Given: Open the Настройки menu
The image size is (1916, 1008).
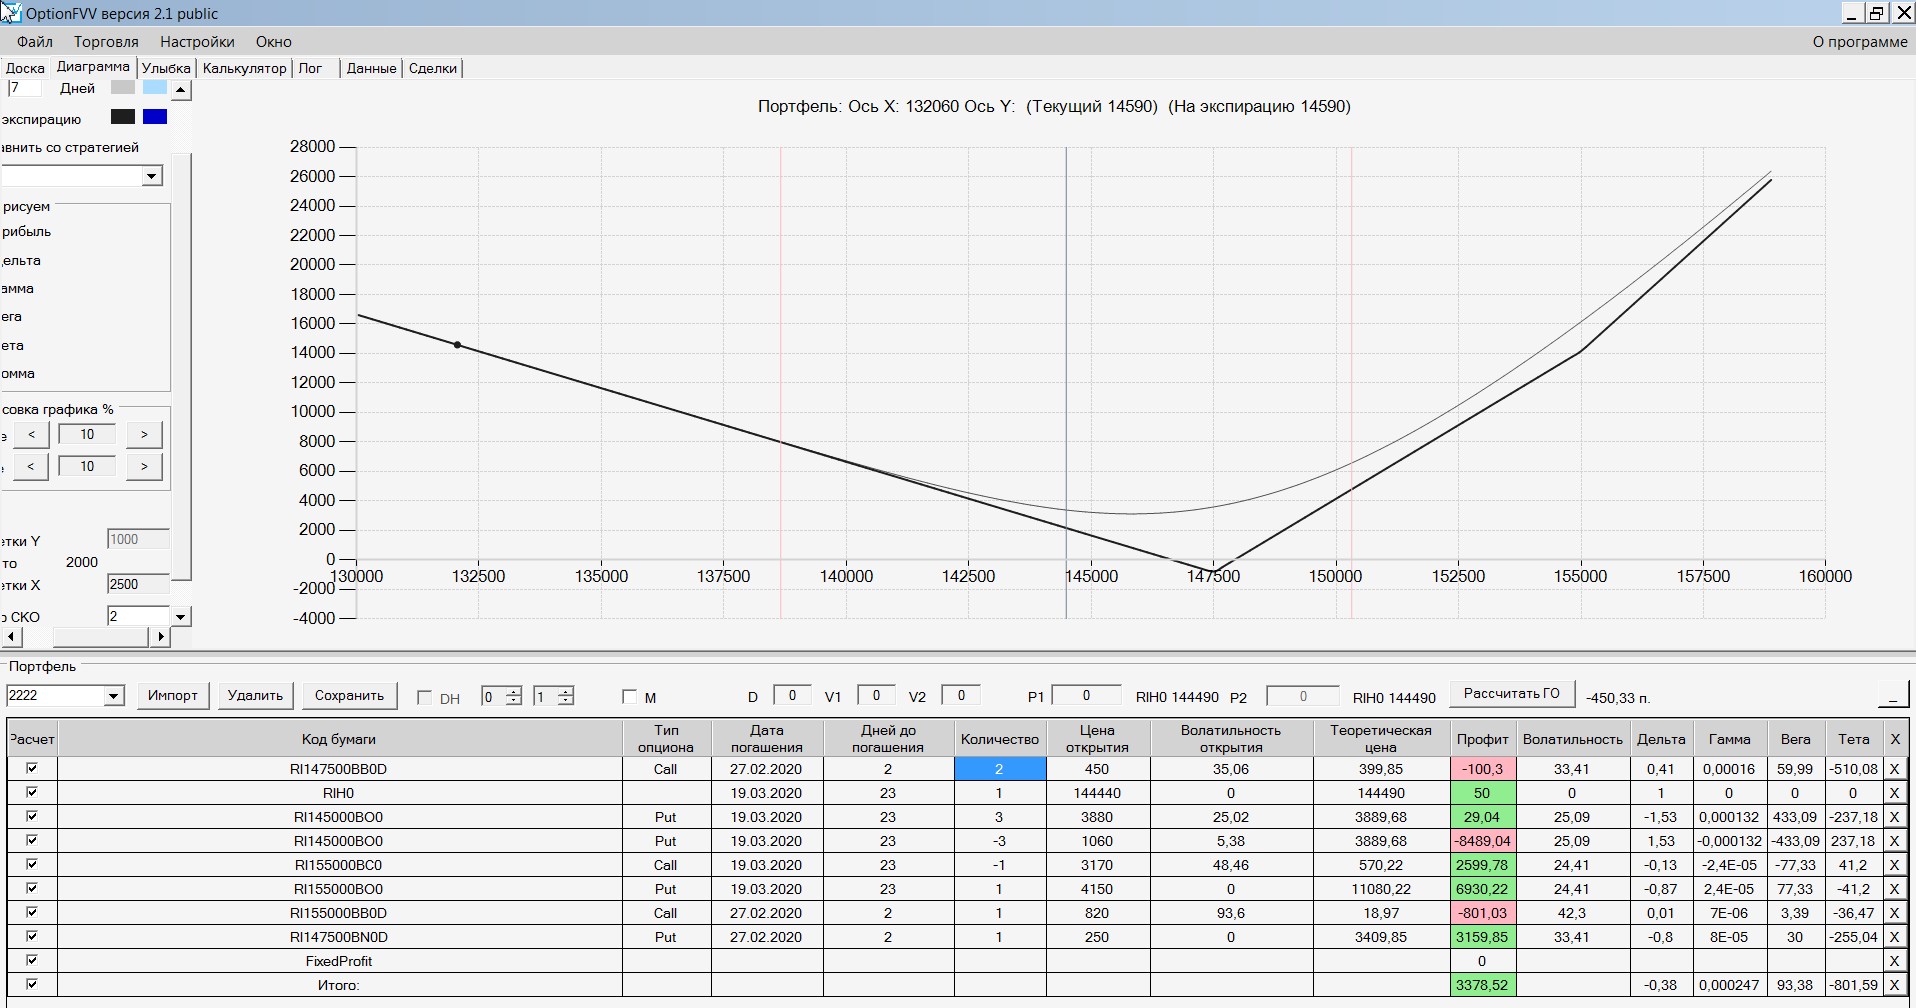Looking at the screenshot, I should [x=197, y=42].
